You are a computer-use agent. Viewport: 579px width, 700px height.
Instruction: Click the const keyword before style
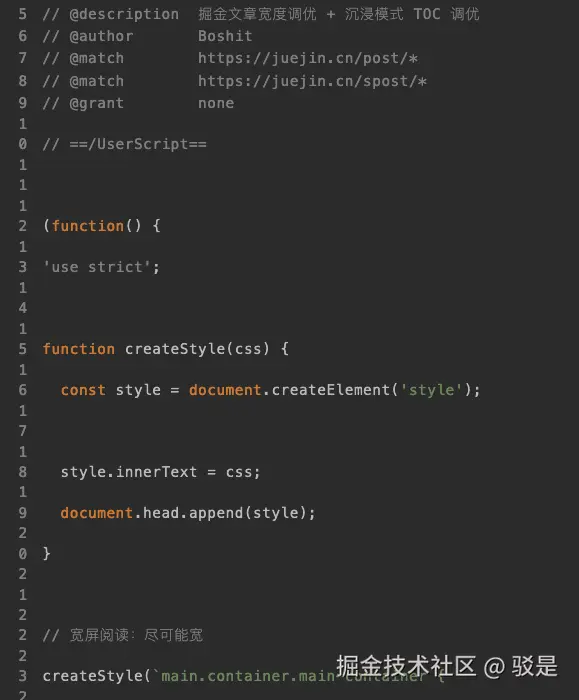83,390
